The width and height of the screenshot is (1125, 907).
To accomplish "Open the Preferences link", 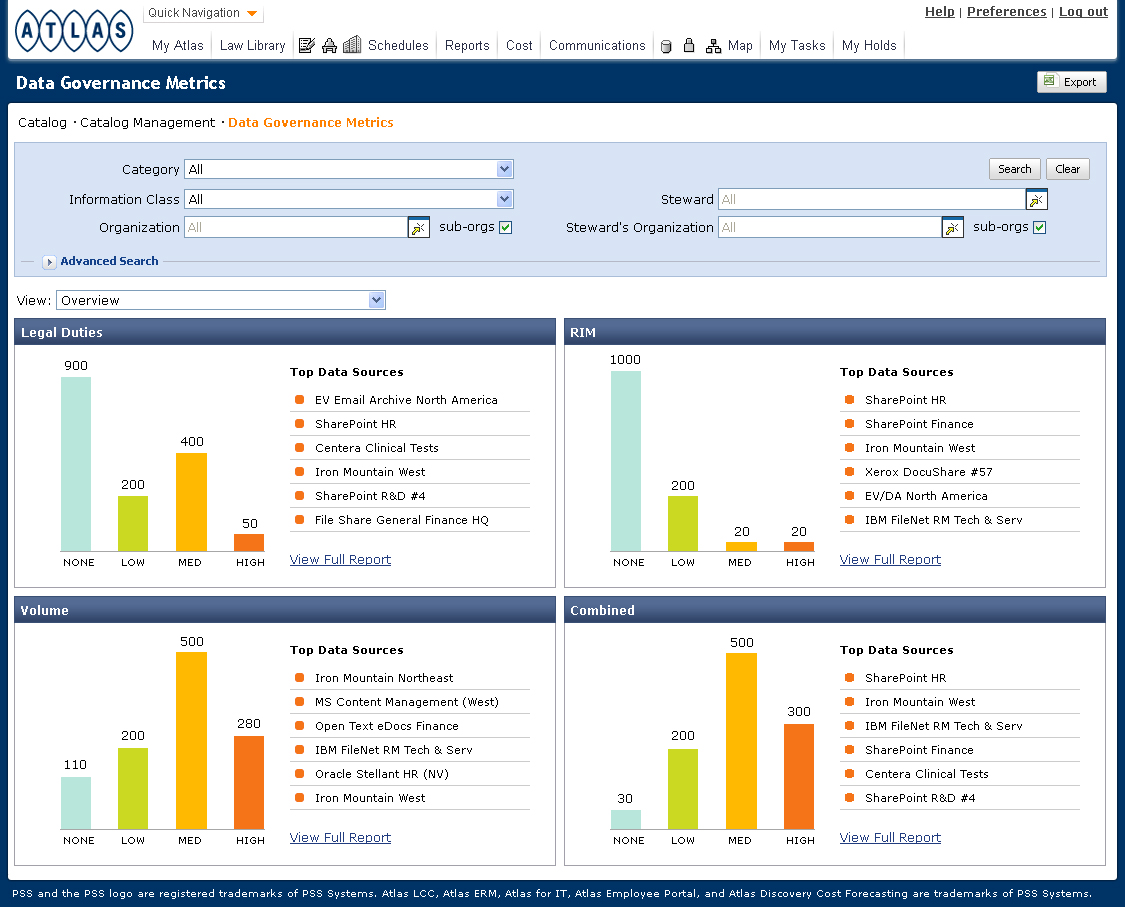I will pyautogui.click(x=1006, y=11).
